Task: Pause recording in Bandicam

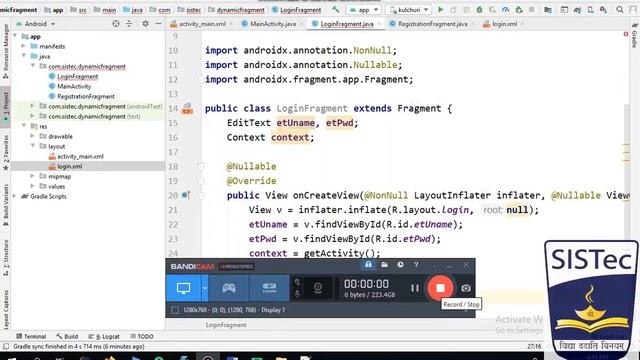Action: 415,288
